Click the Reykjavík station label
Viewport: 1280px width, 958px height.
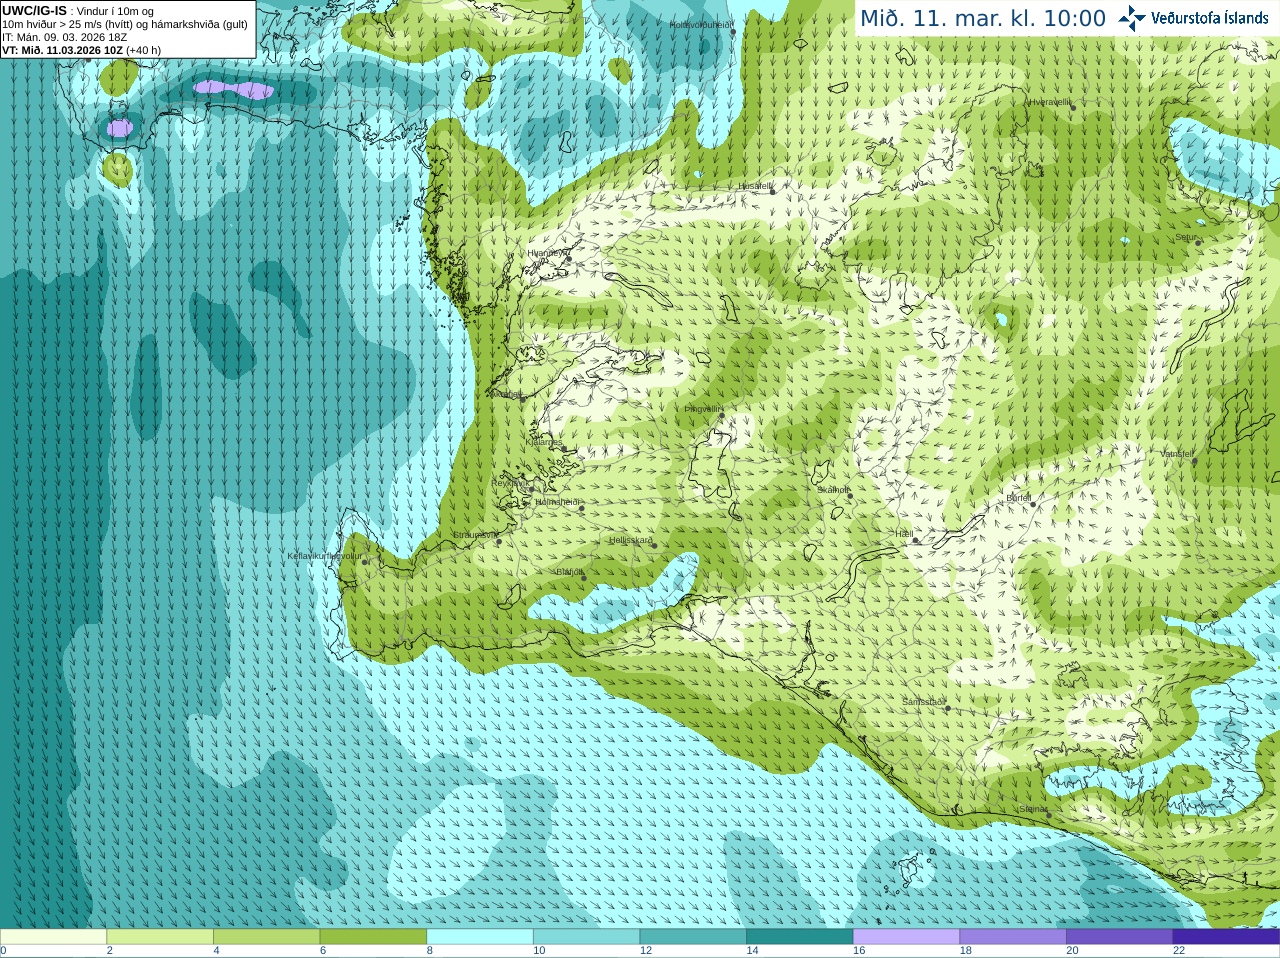point(508,483)
